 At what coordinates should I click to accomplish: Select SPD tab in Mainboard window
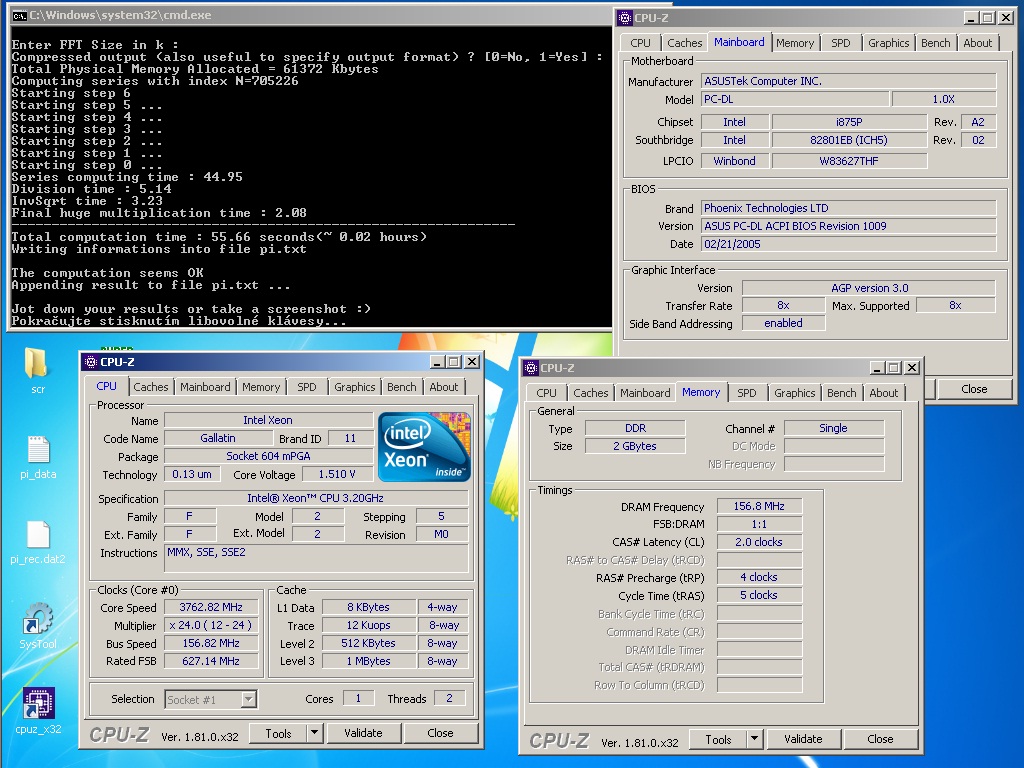[840, 43]
